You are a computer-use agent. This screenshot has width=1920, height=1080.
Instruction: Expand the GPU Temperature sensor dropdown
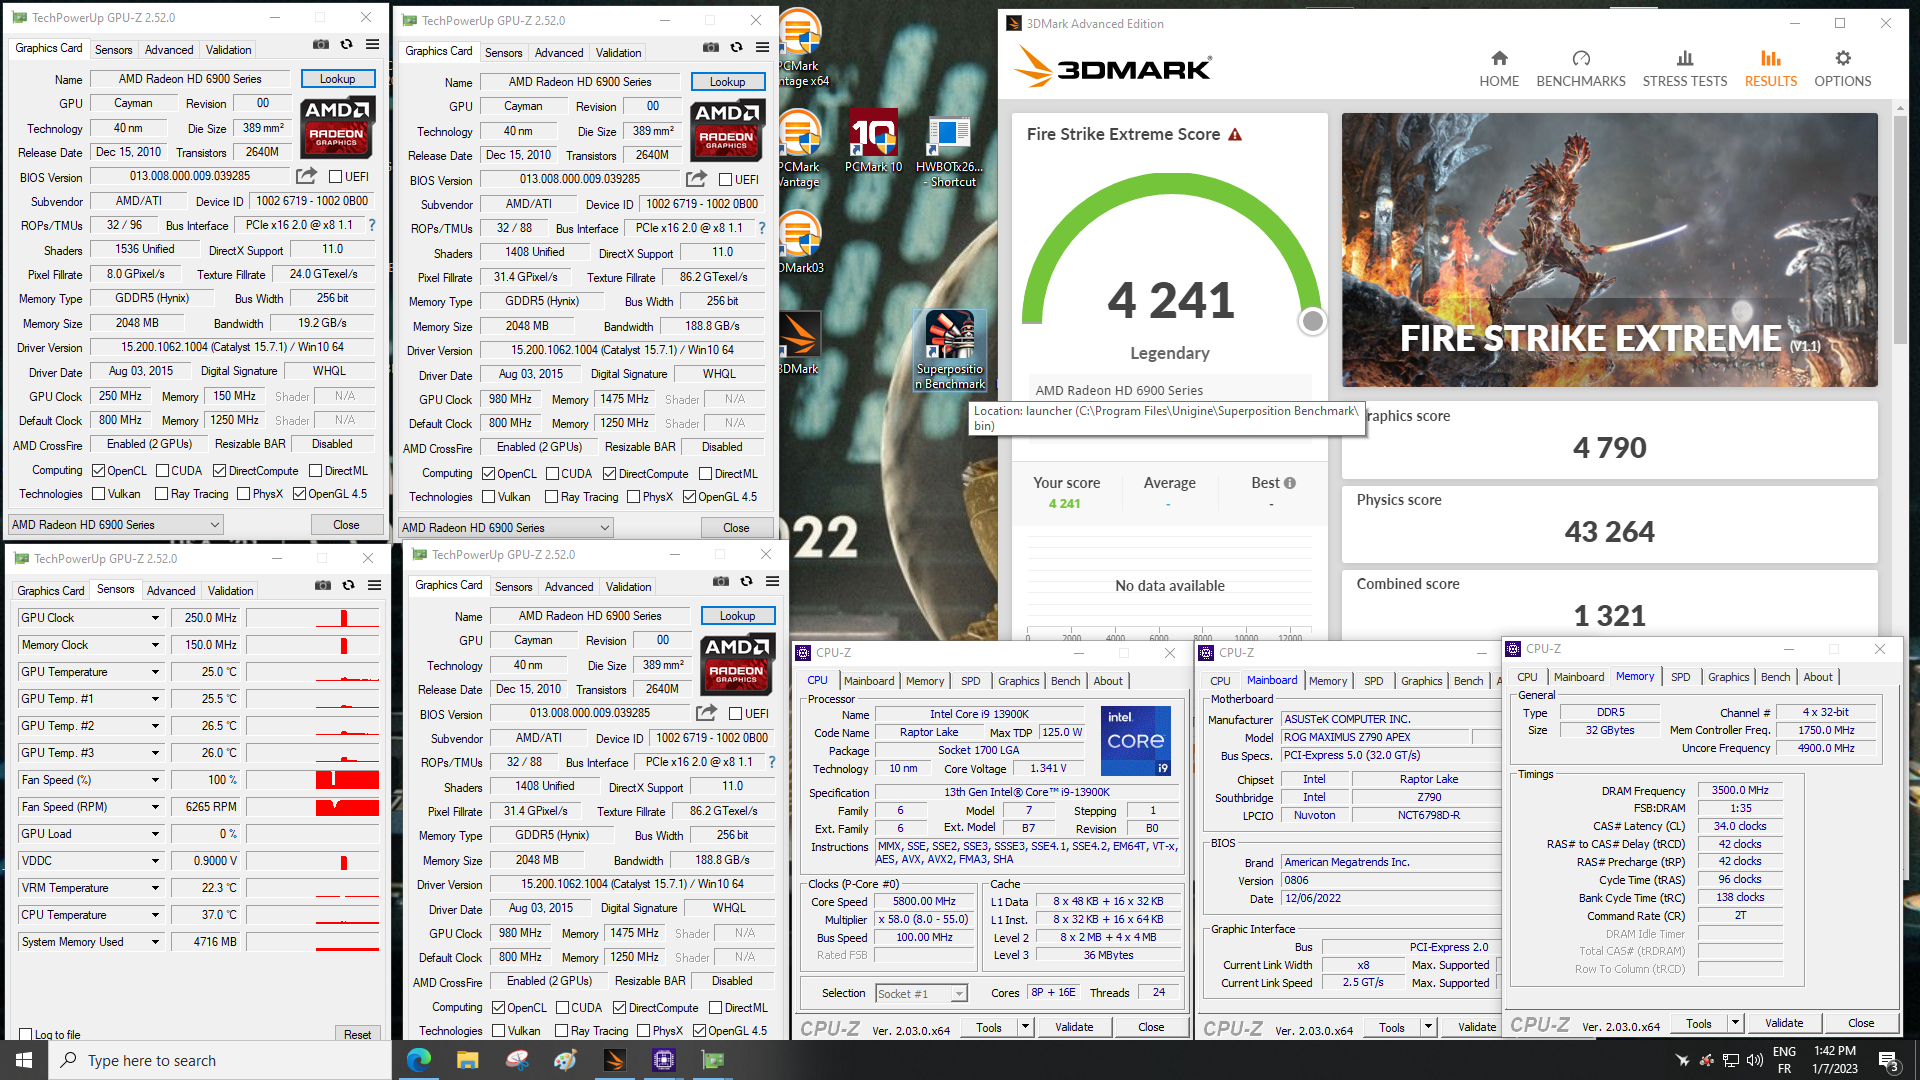(x=155, y=672)
